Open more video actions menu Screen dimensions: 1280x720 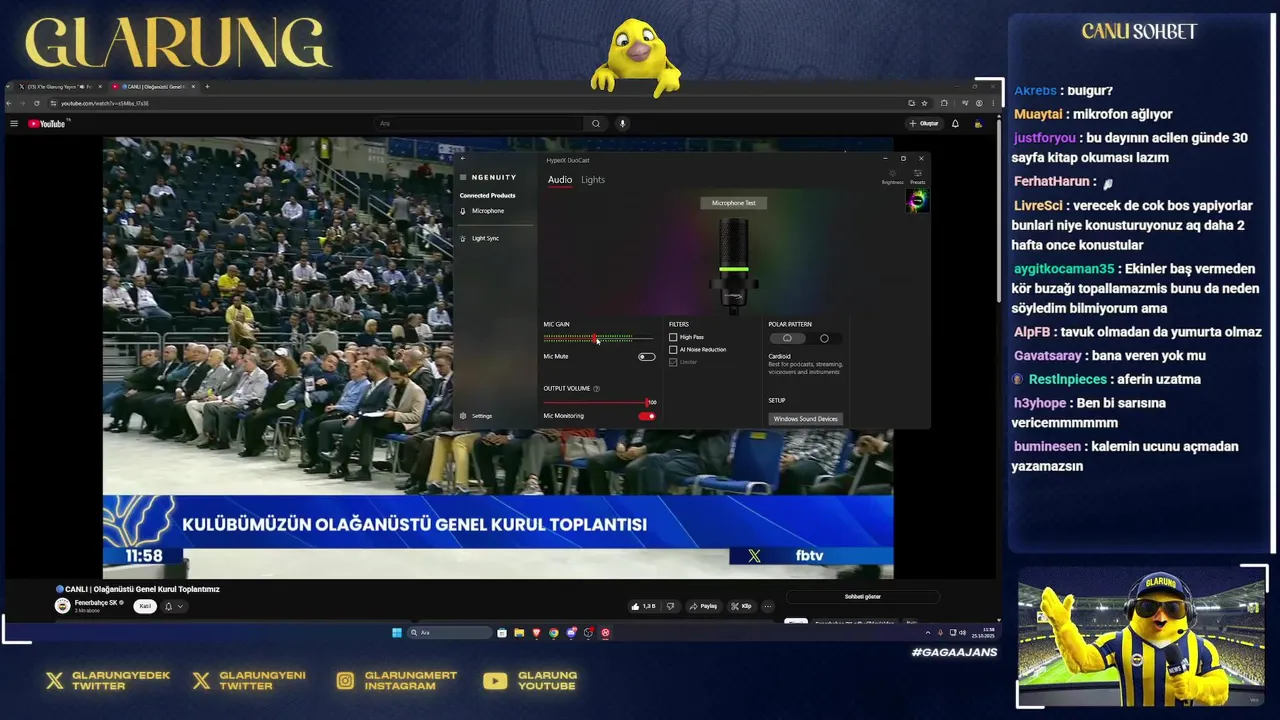tap(767, 606)
